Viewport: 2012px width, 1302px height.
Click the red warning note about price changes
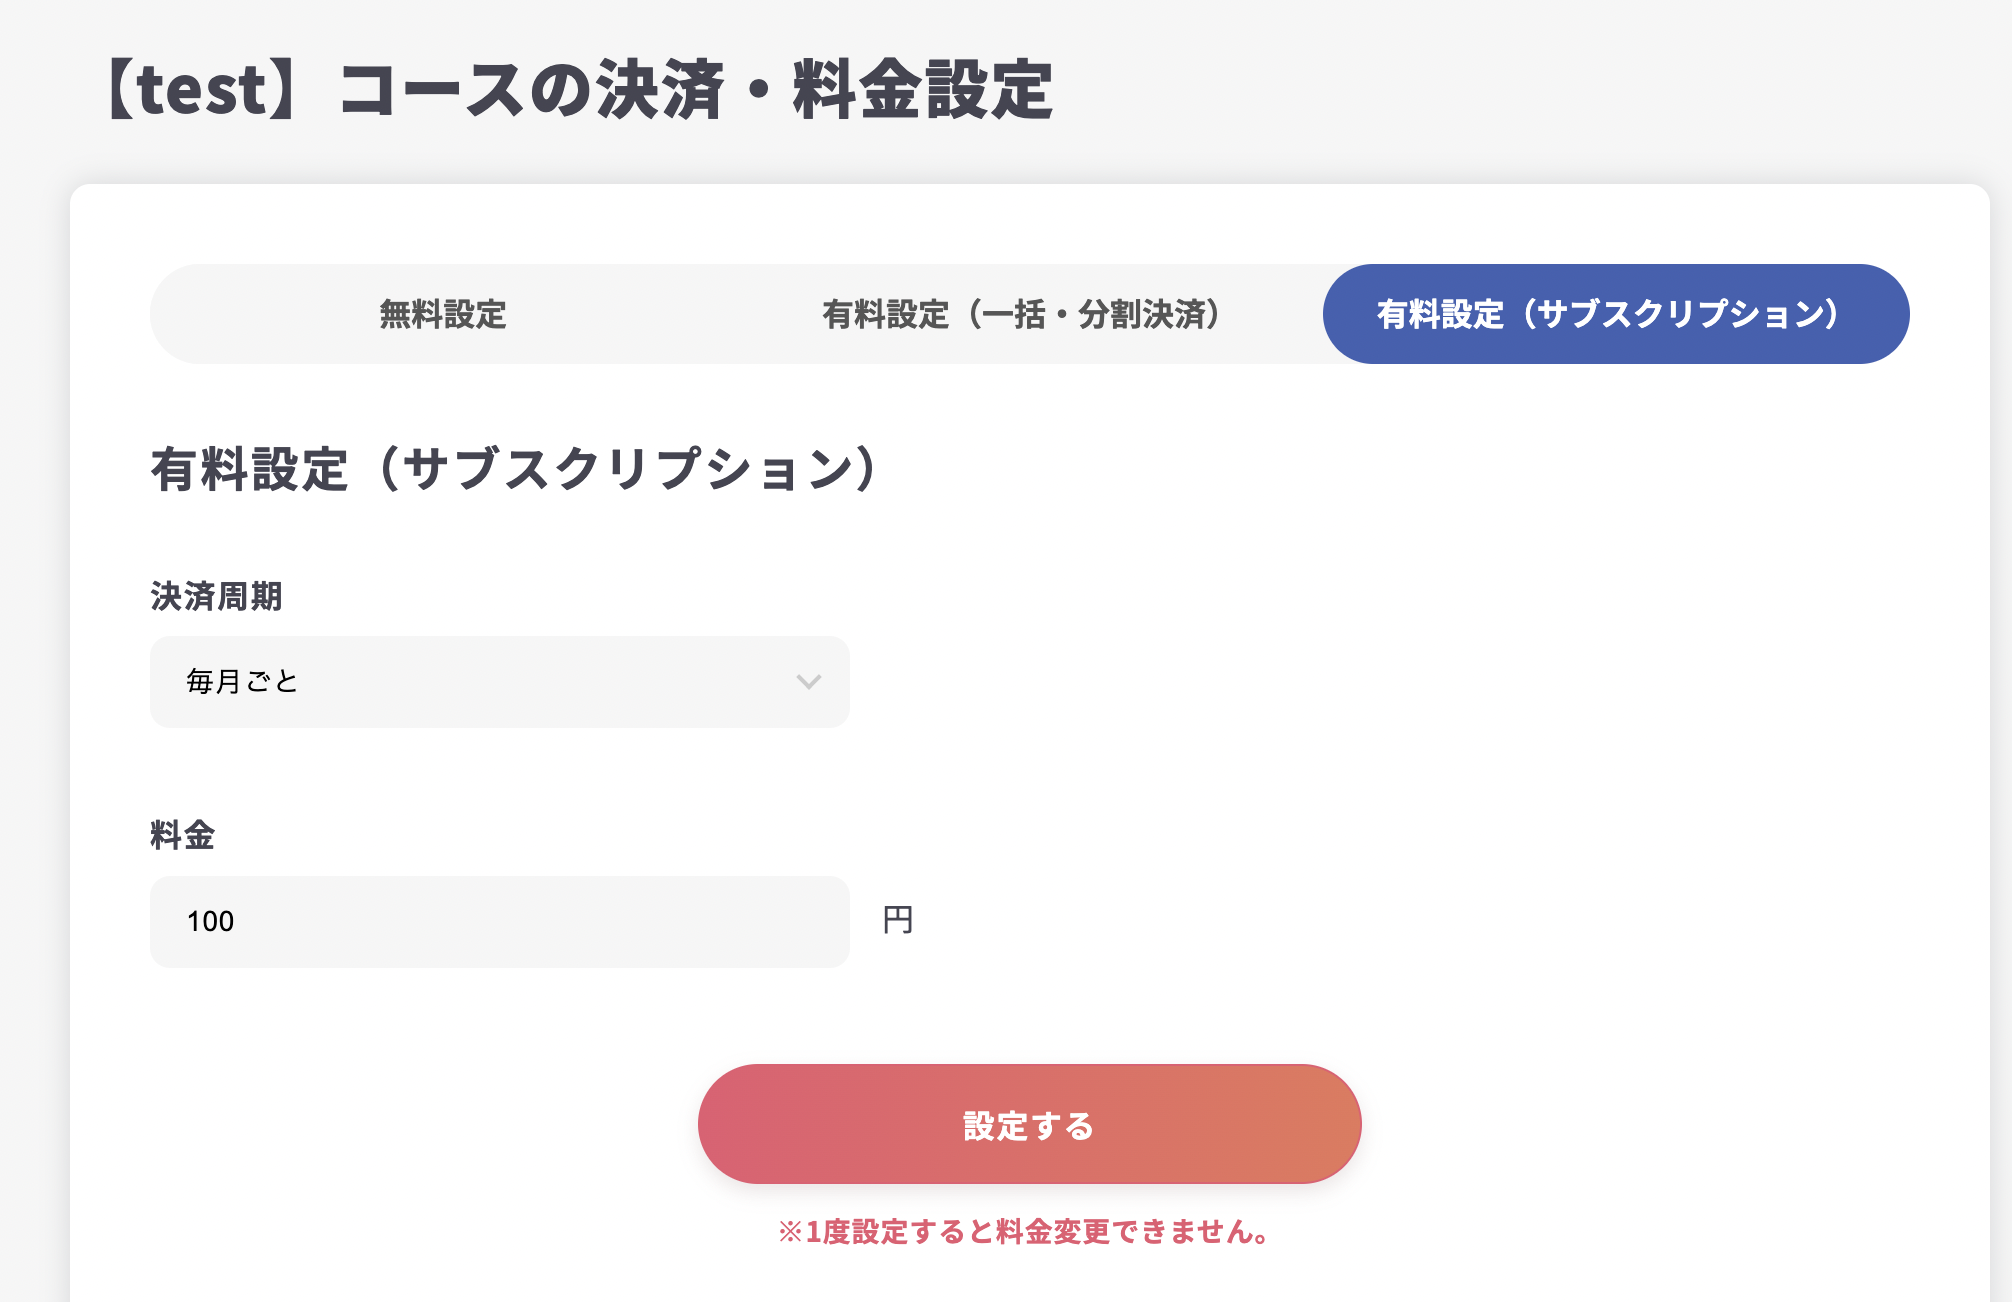1027,1232
